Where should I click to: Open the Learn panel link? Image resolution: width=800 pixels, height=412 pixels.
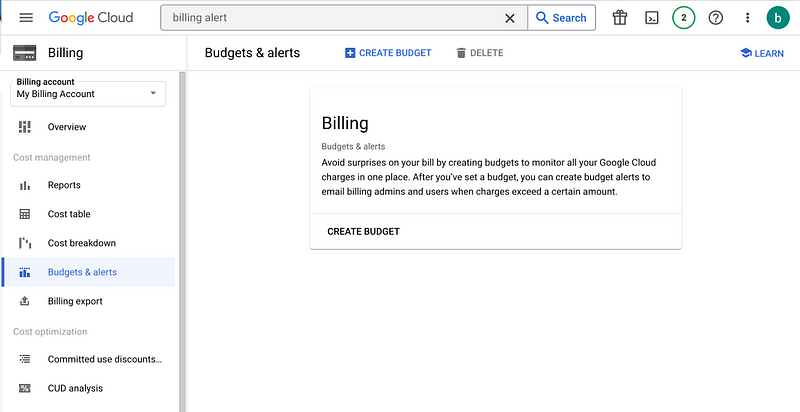click(x=762, y=53)
